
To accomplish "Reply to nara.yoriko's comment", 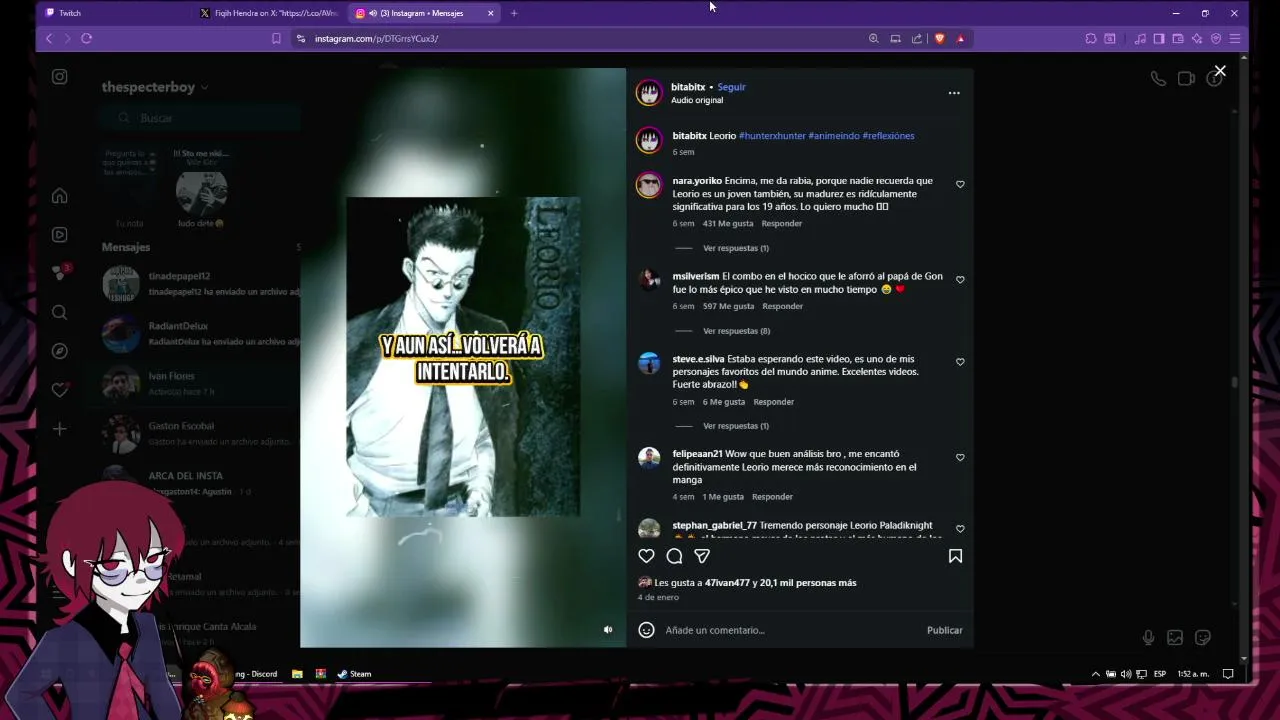I will 782,223.
